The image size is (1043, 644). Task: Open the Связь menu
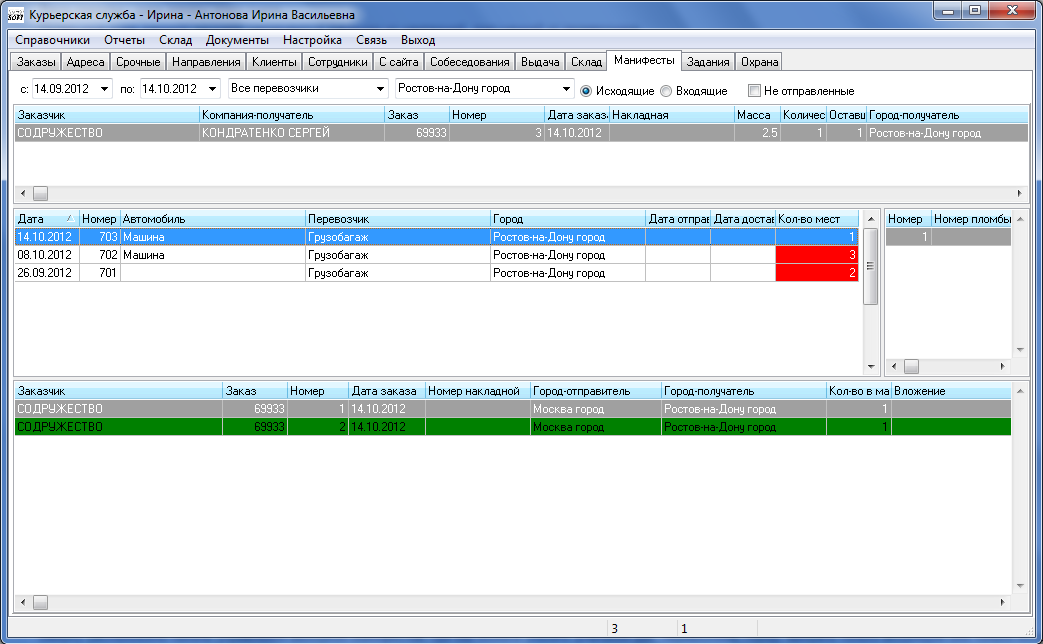click(x=371, y=40)
